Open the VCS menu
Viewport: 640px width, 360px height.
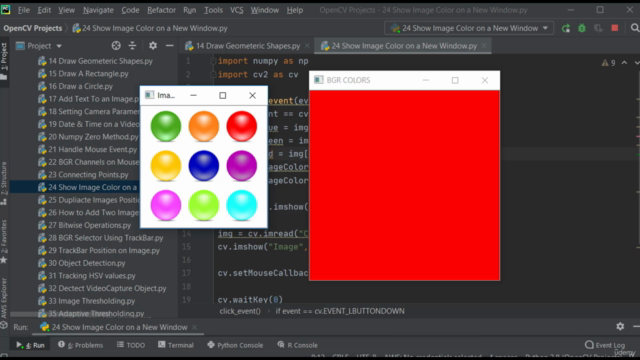237,10
